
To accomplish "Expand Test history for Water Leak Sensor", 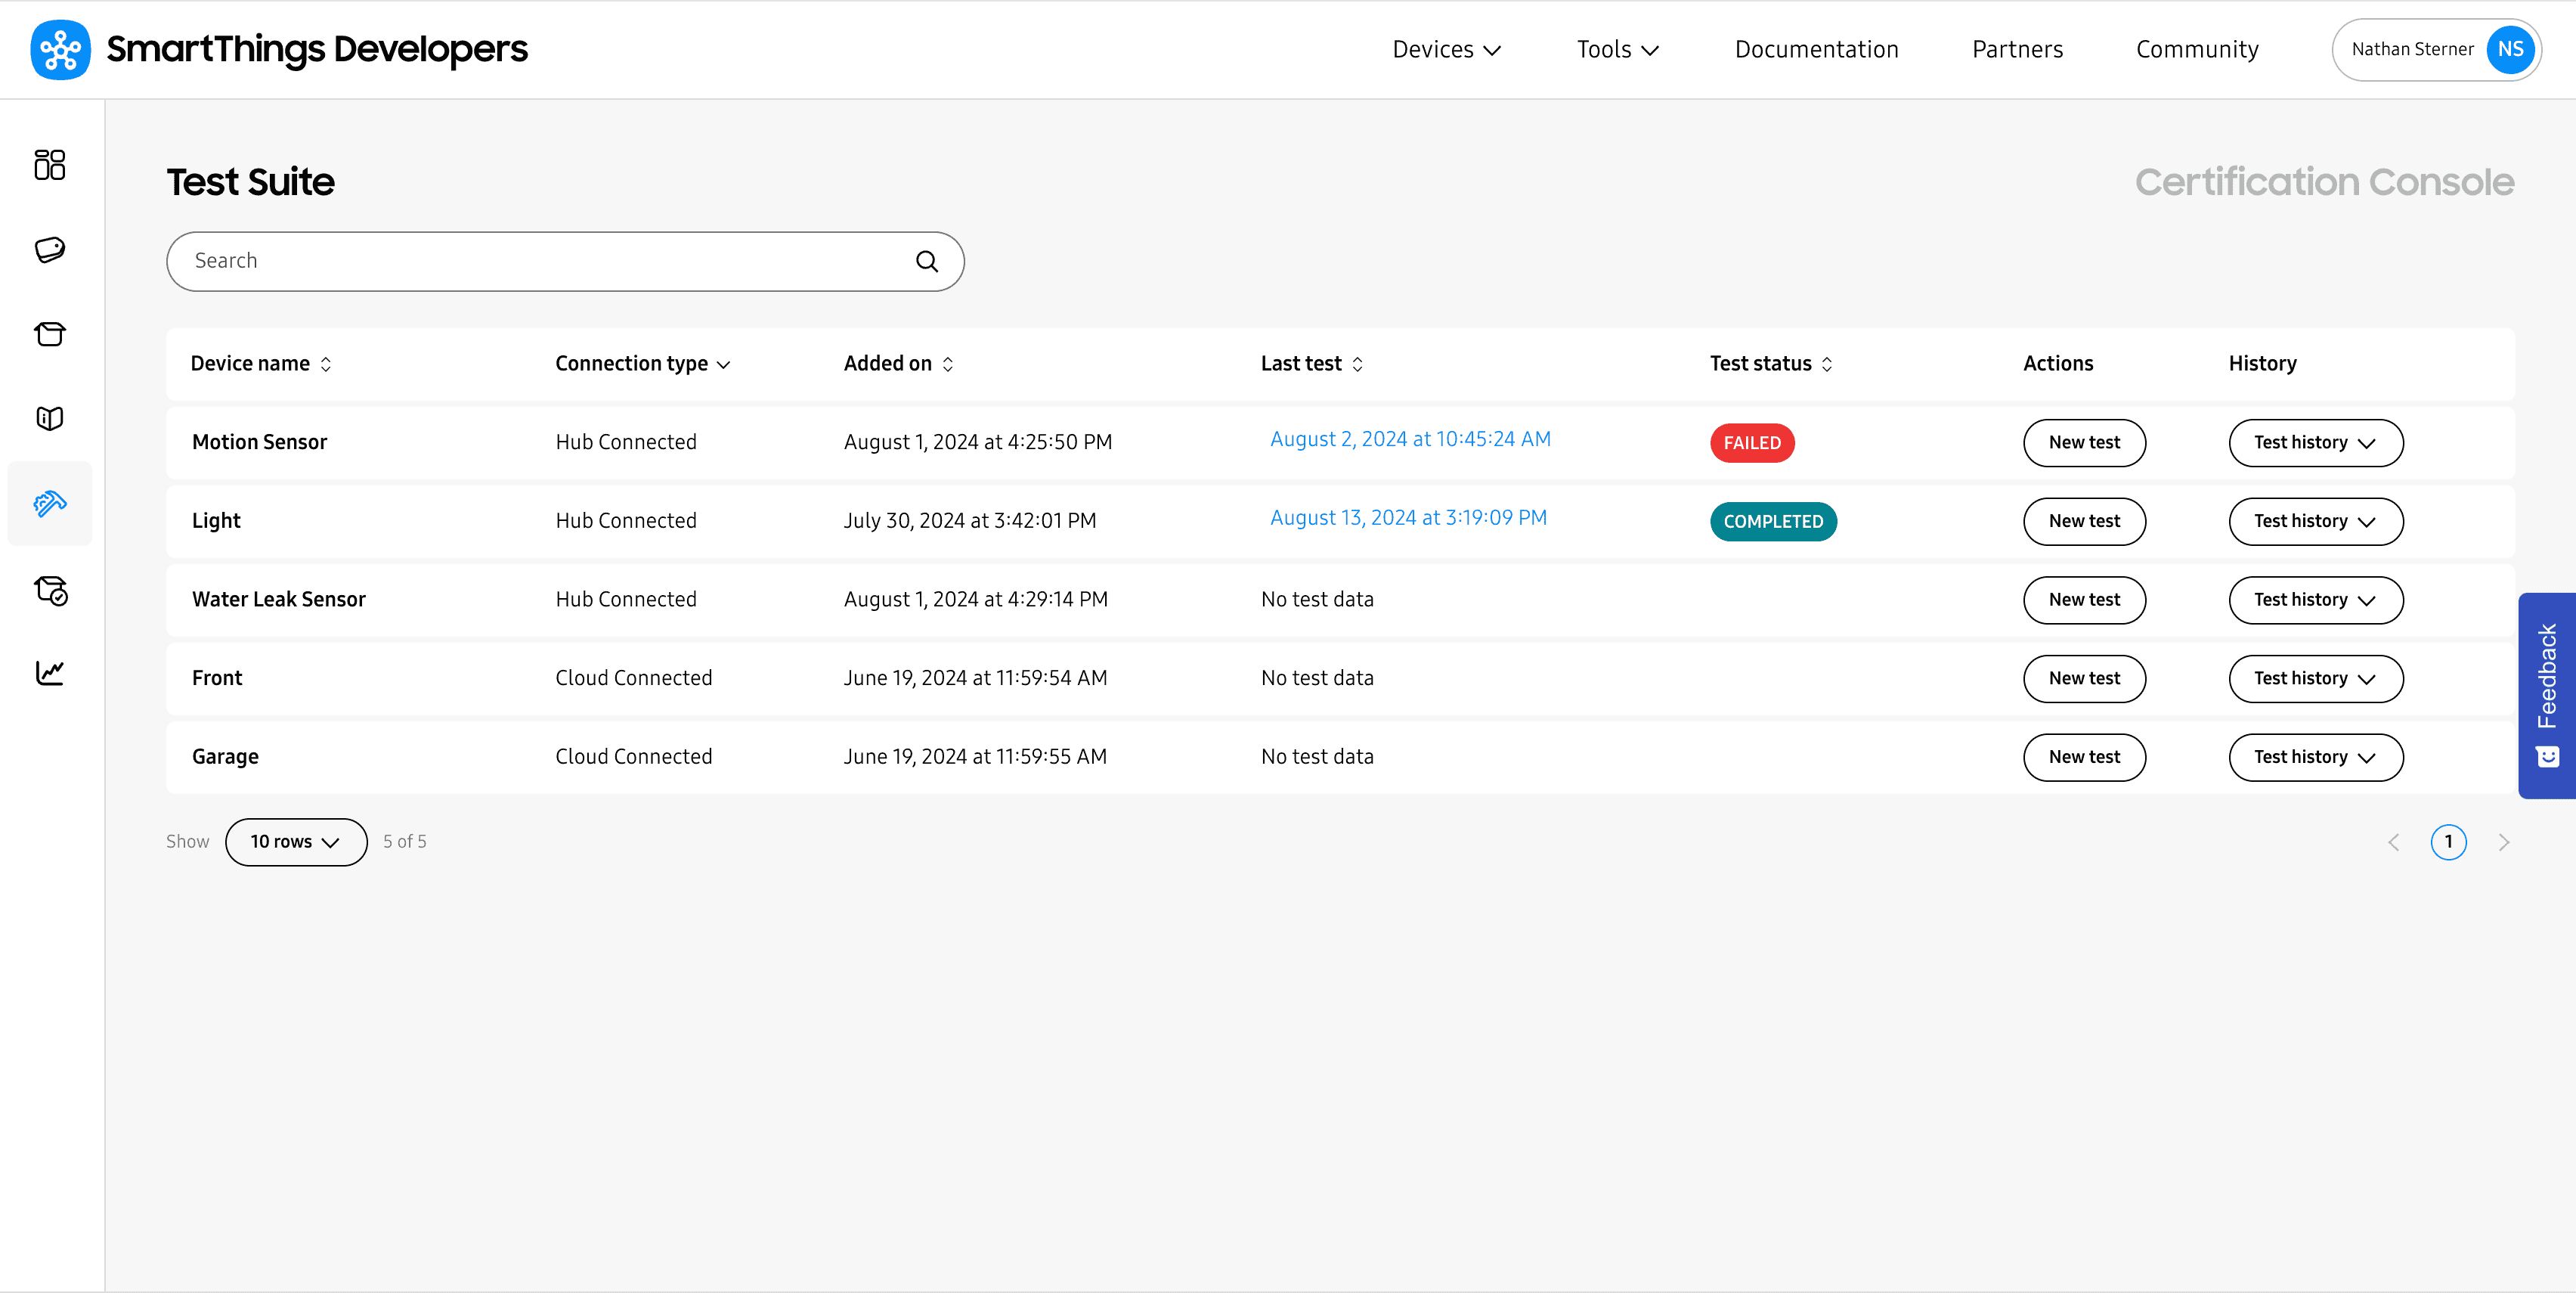I will tap(2315, 600).
